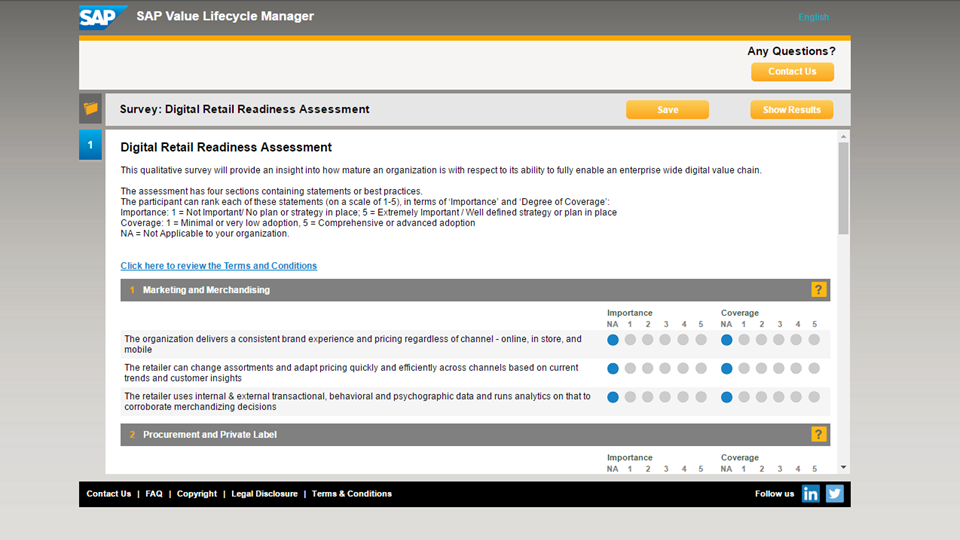Set Importance 3 for consistent brand experience

pos(665,340)
